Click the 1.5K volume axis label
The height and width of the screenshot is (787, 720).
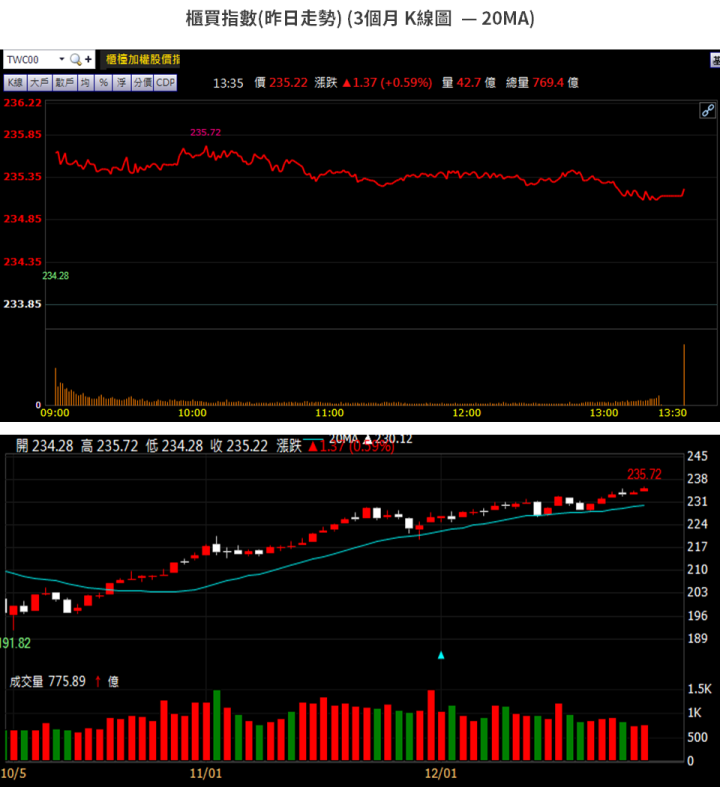699,689
